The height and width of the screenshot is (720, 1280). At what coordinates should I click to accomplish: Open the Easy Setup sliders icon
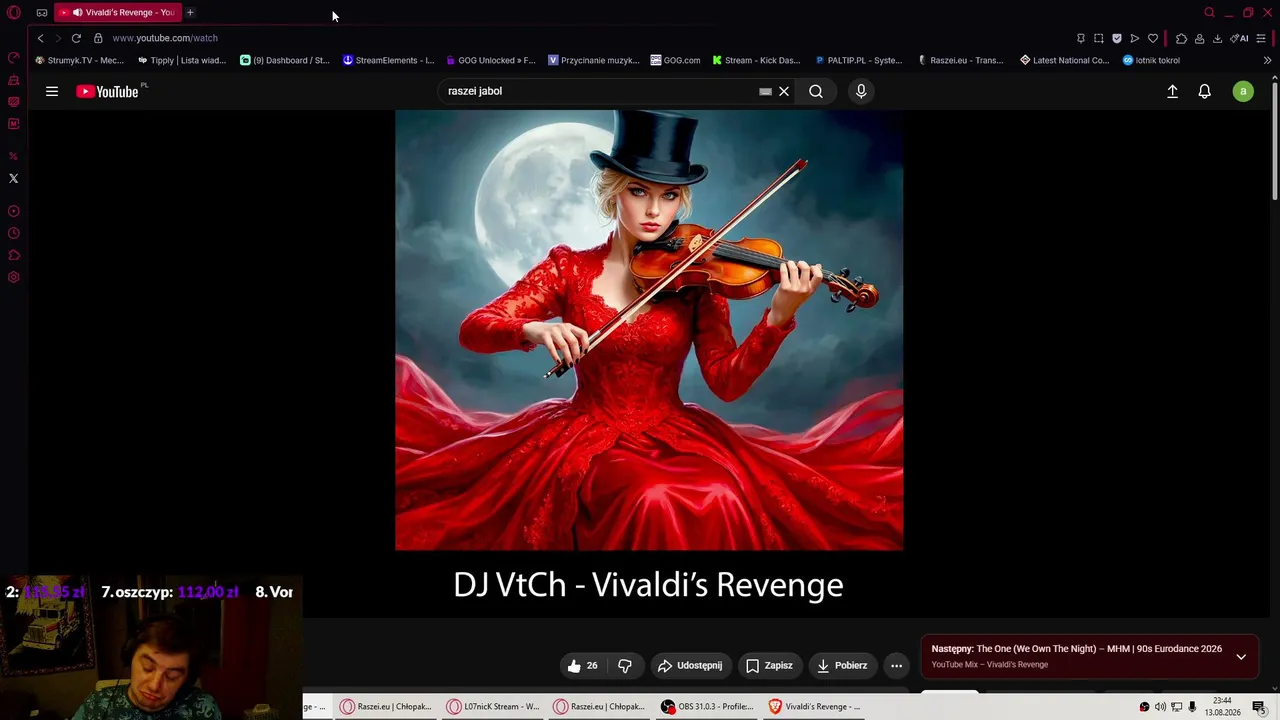click(1262, 38)
